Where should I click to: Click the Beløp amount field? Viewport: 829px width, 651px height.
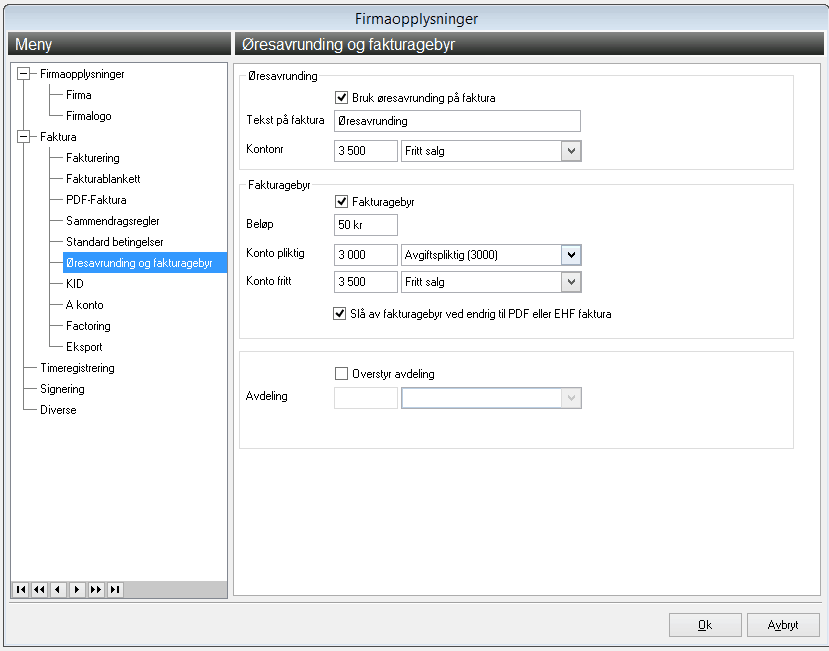(x=366, y=225)
